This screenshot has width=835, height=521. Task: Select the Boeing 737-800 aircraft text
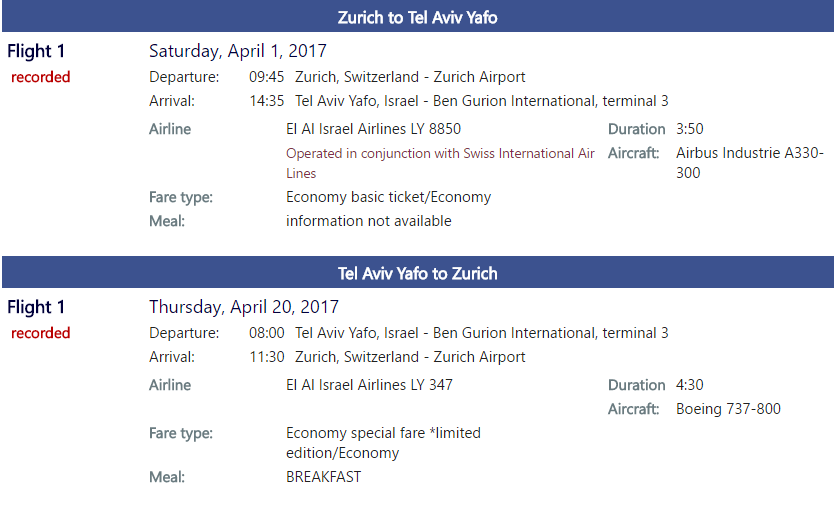[x=728, y=409]
